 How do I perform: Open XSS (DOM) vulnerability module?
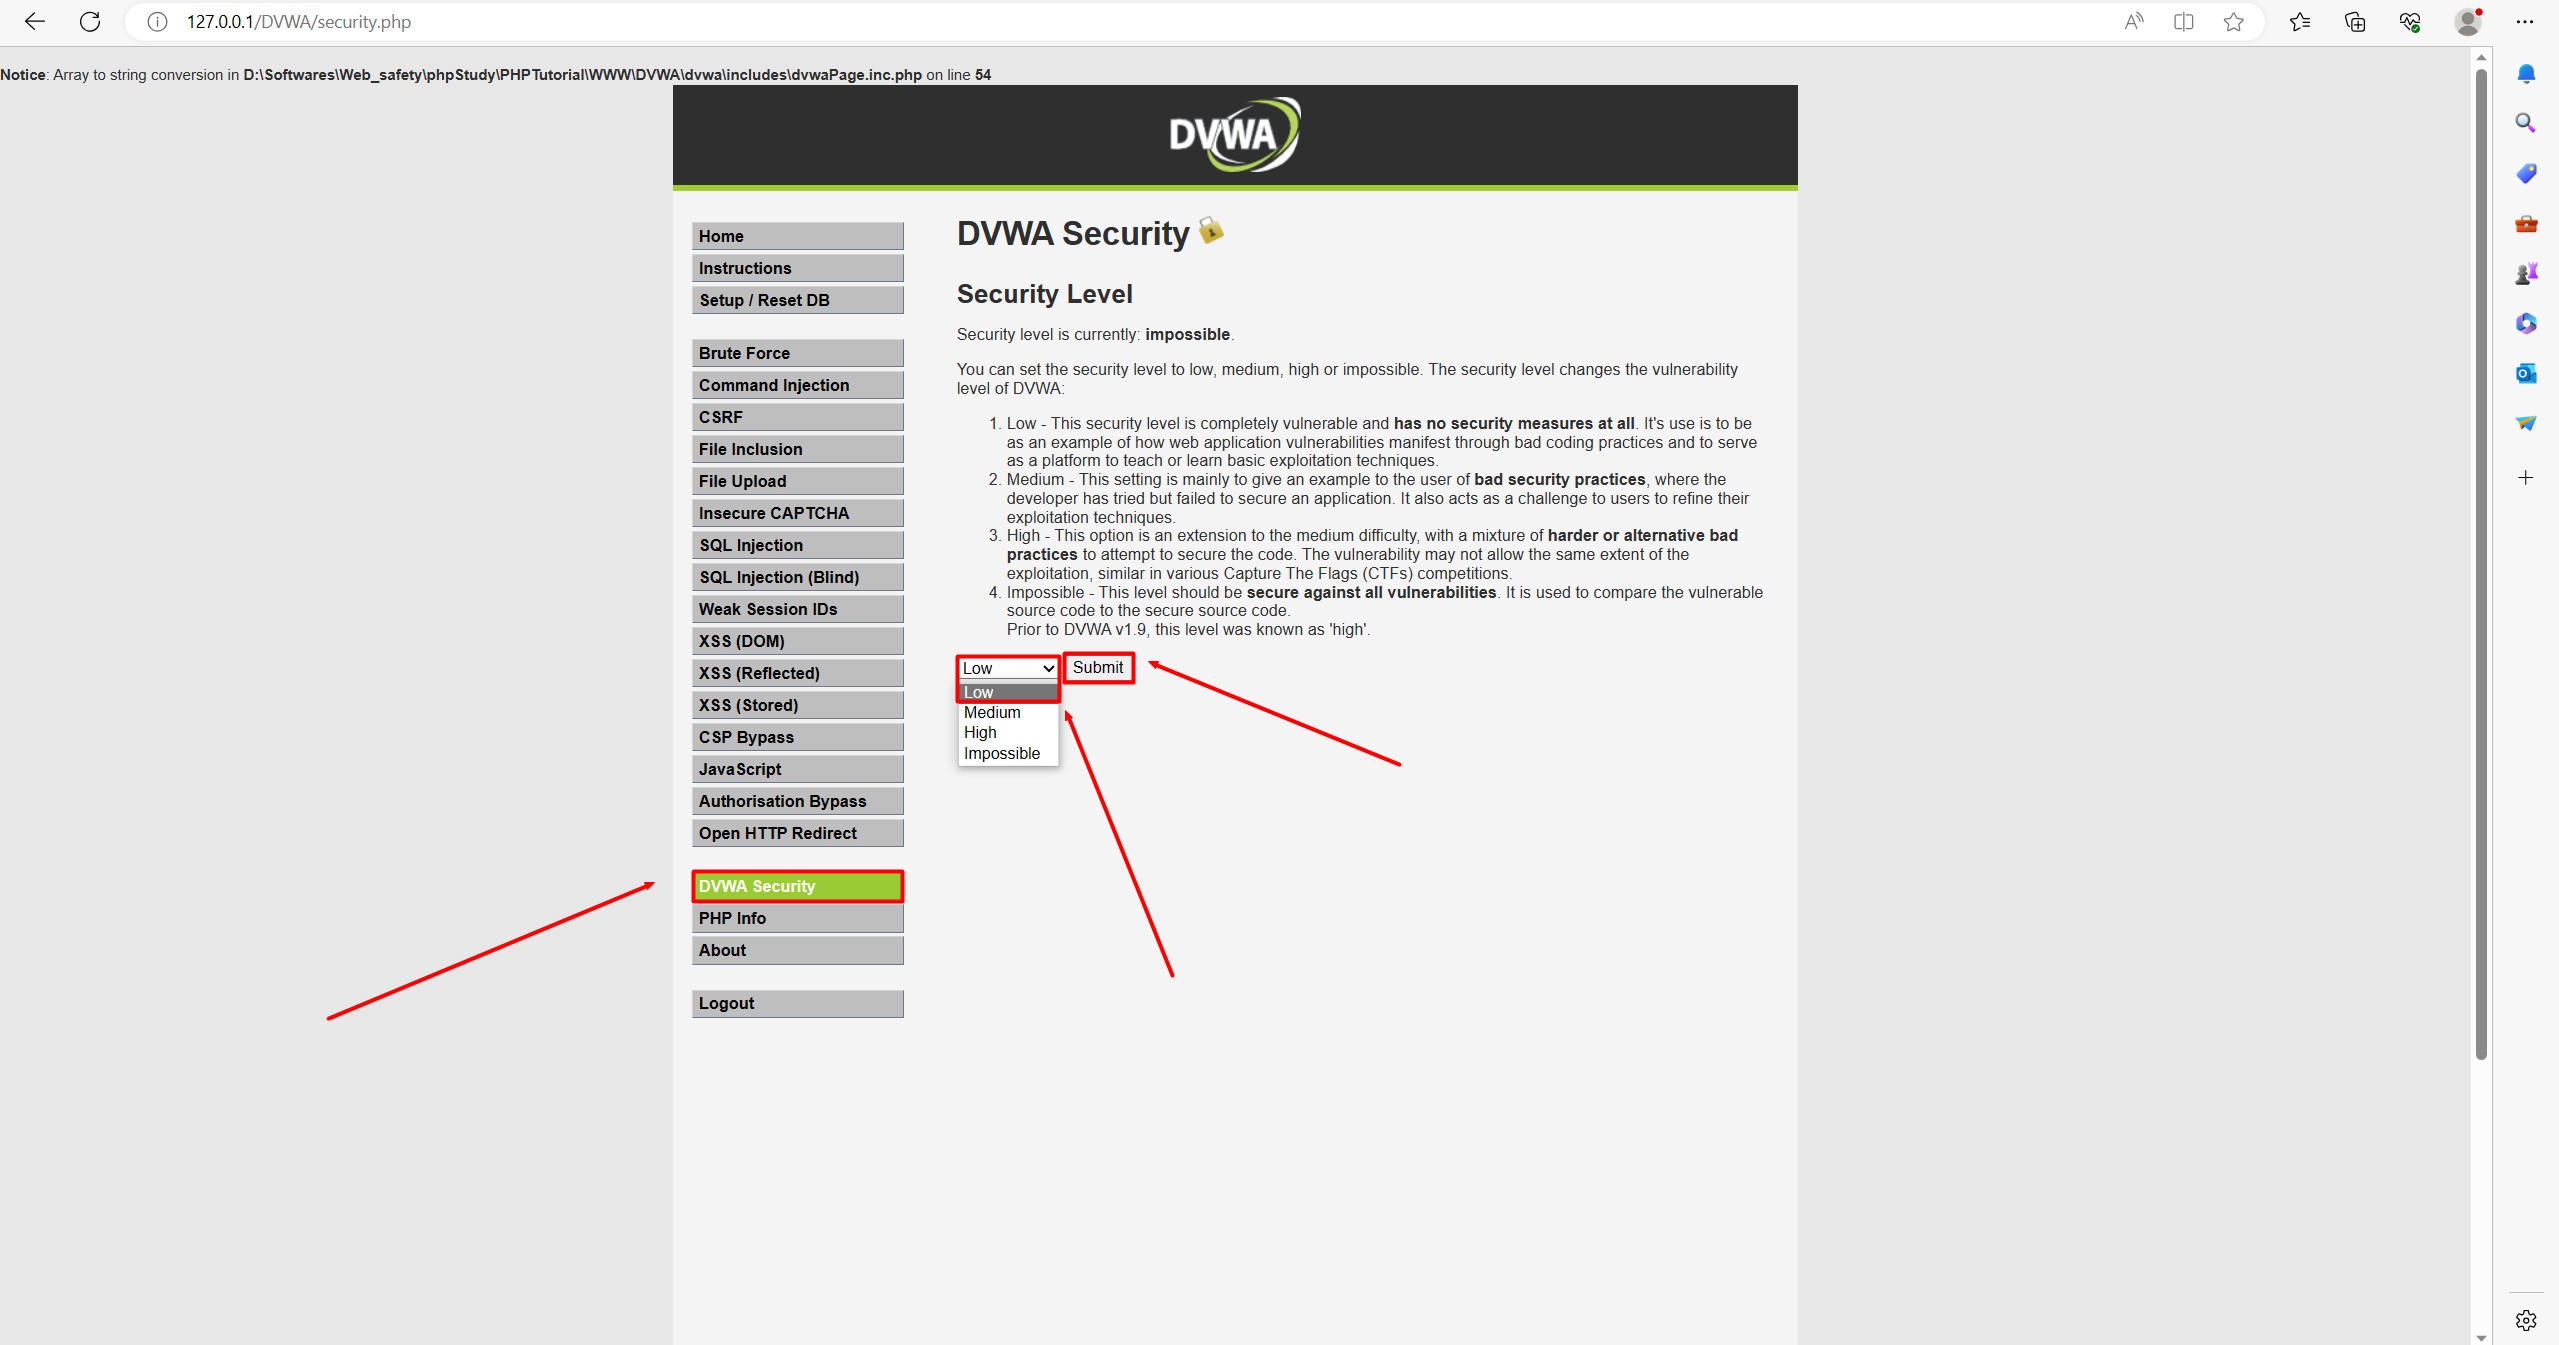pos(795,640)
